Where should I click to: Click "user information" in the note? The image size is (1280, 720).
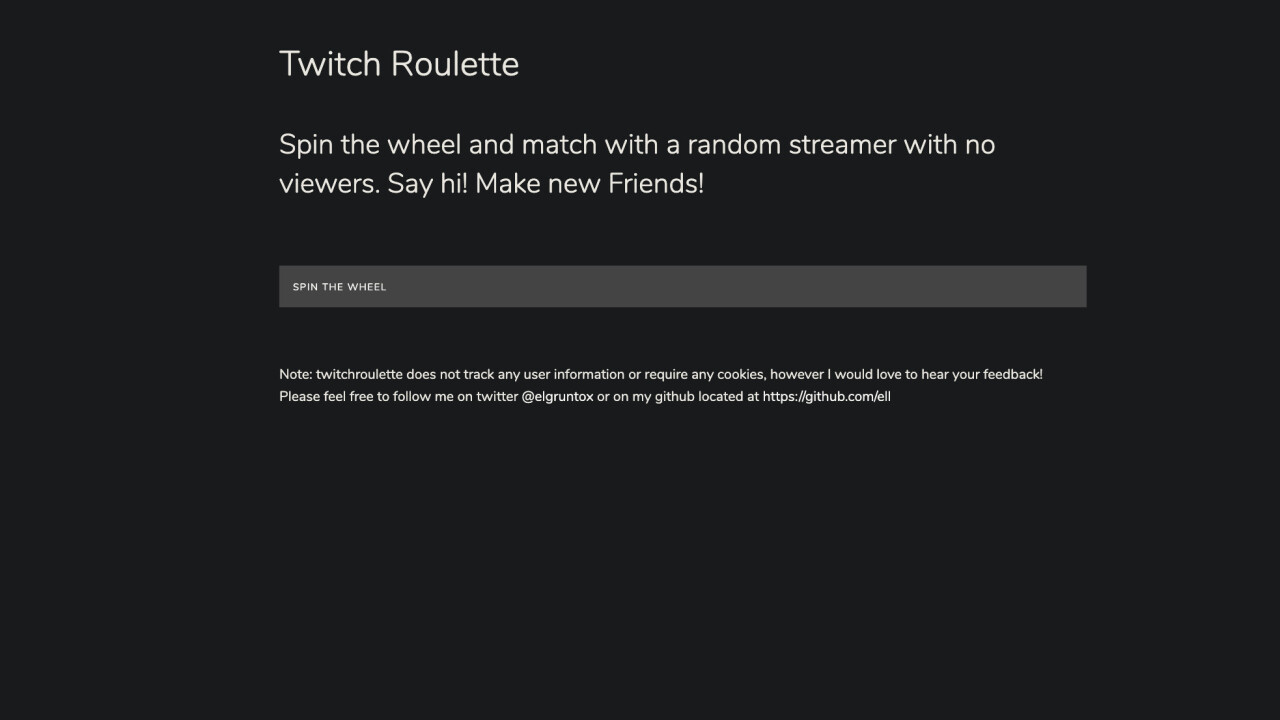point(574,374)
